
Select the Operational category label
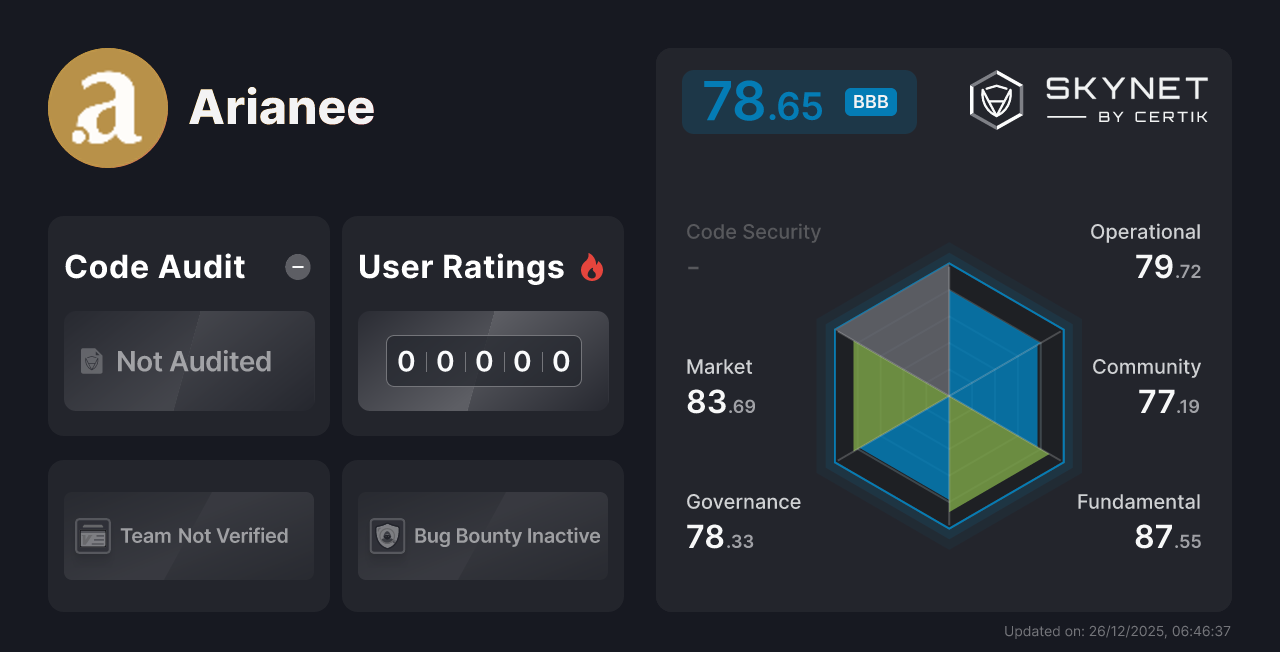pos(1146,231)
